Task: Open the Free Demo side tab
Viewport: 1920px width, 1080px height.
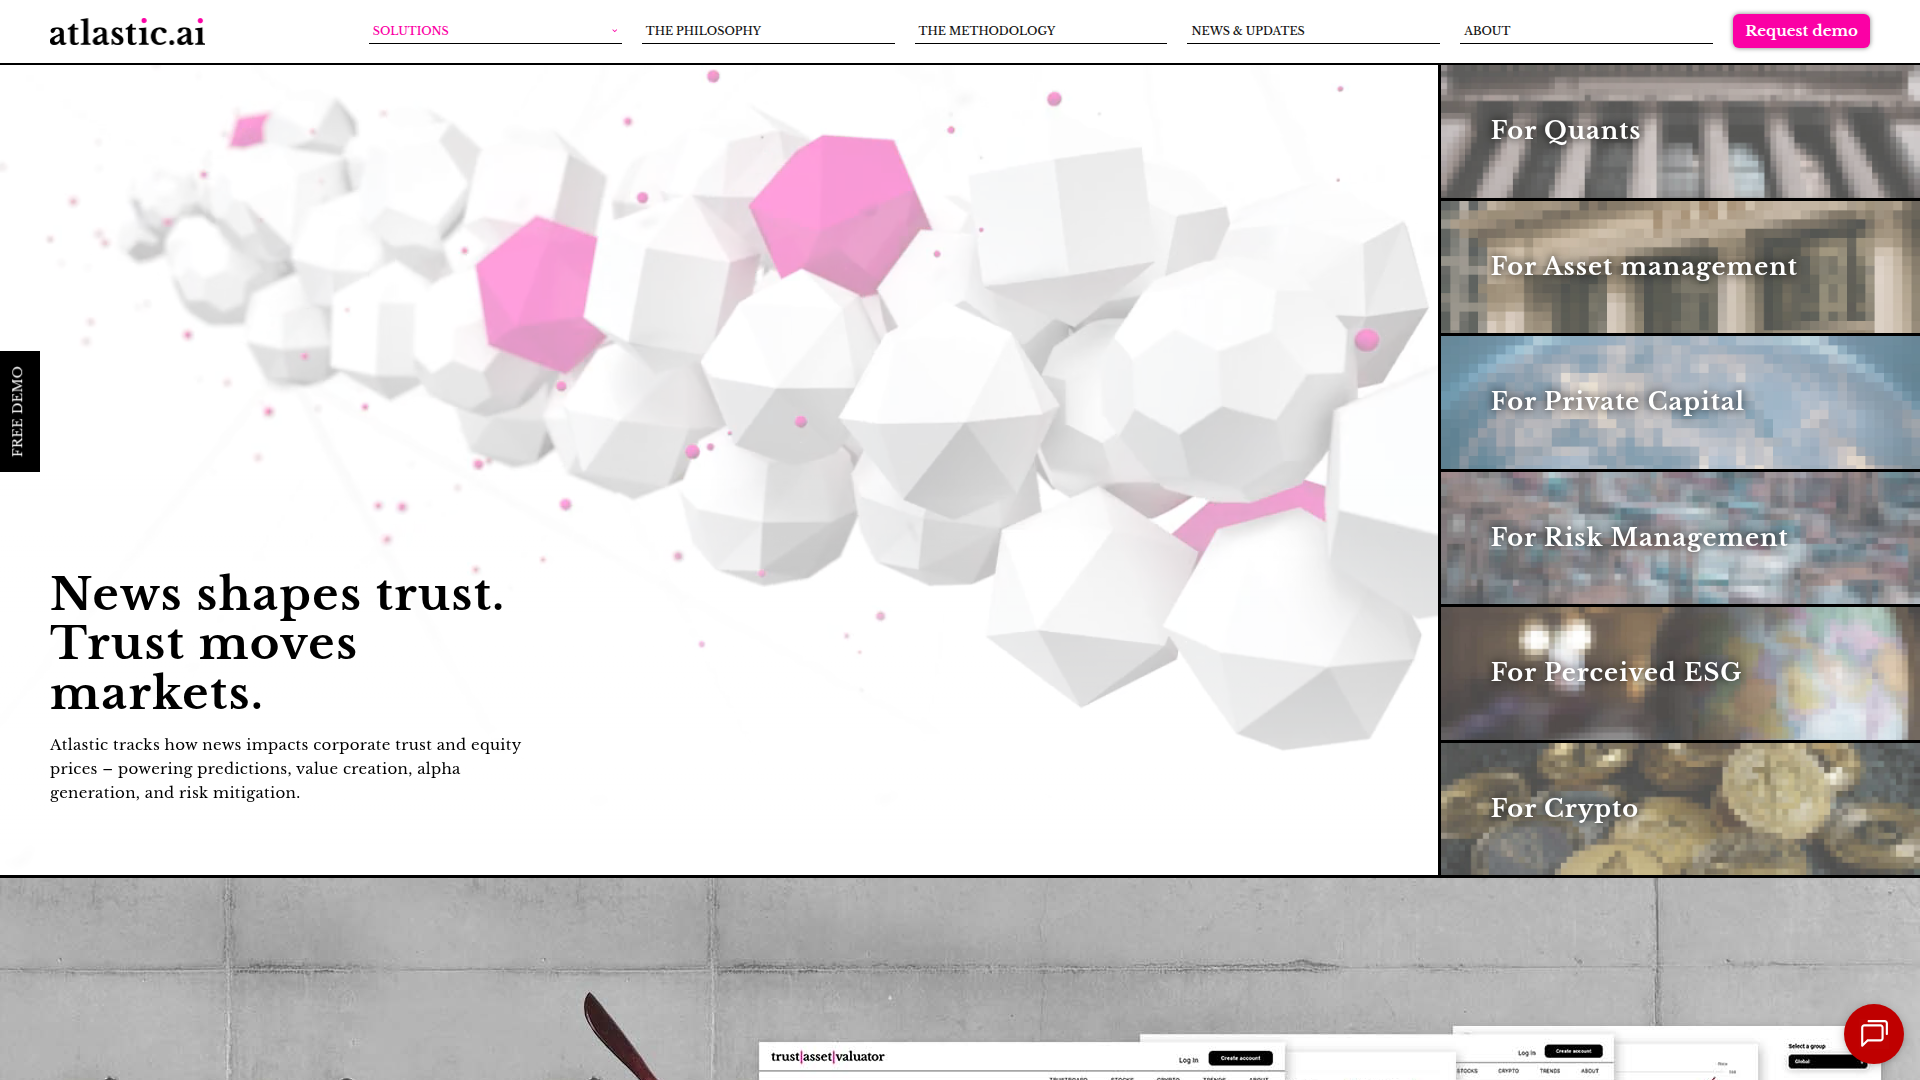Action: pyautogui.click(x=19, y=411)
